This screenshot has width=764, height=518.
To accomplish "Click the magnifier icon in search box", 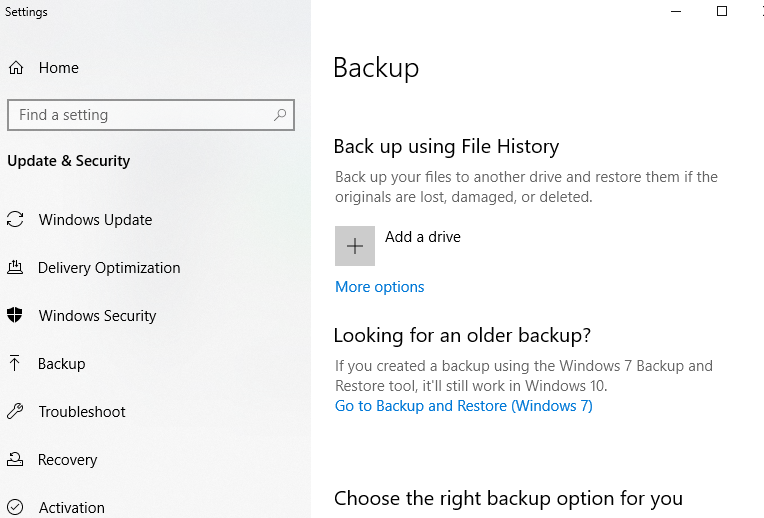I will coord(280,115).
